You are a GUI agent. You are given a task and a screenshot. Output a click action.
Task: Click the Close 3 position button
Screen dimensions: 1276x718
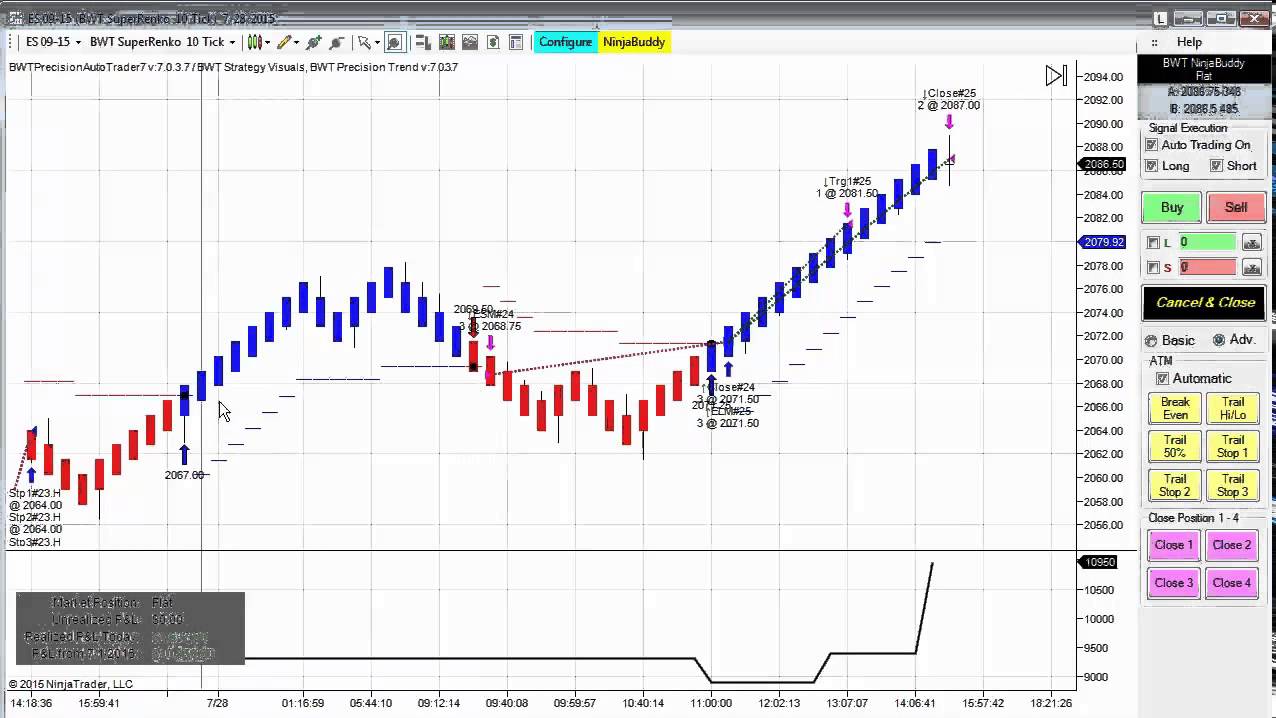[1174, 583]
